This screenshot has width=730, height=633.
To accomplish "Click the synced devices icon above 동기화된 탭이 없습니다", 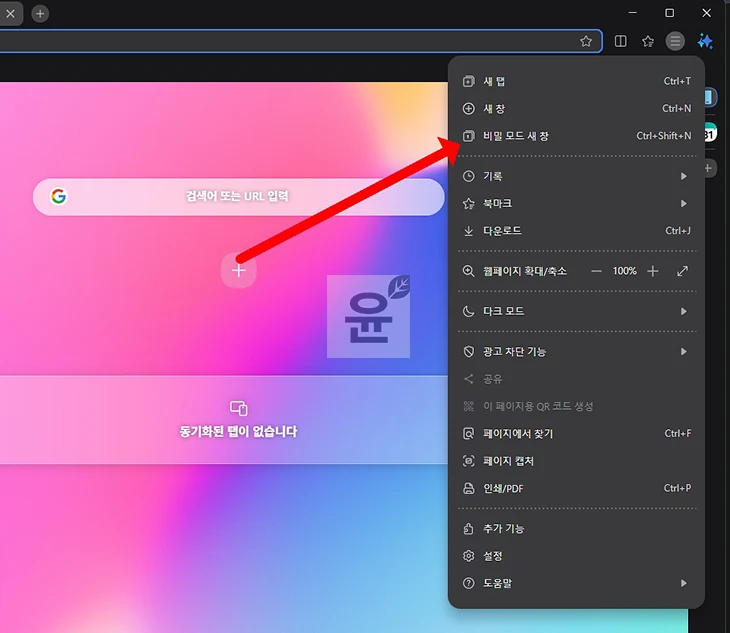I will (x=238, y=408).
